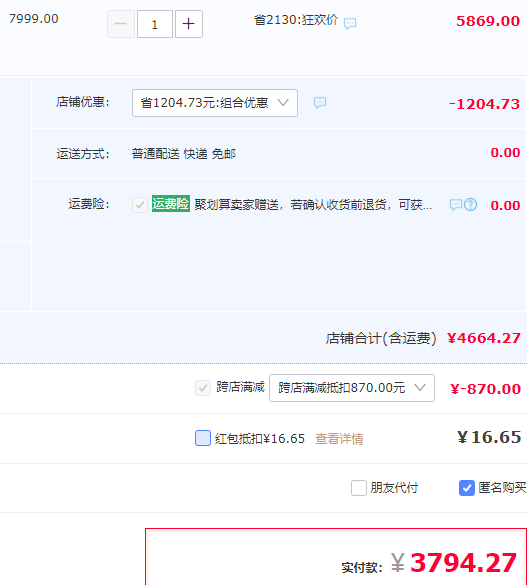Screen dimensions: 528x585
Task: Toggle the 运费险 checkbox
Action: tap(140, 205)
